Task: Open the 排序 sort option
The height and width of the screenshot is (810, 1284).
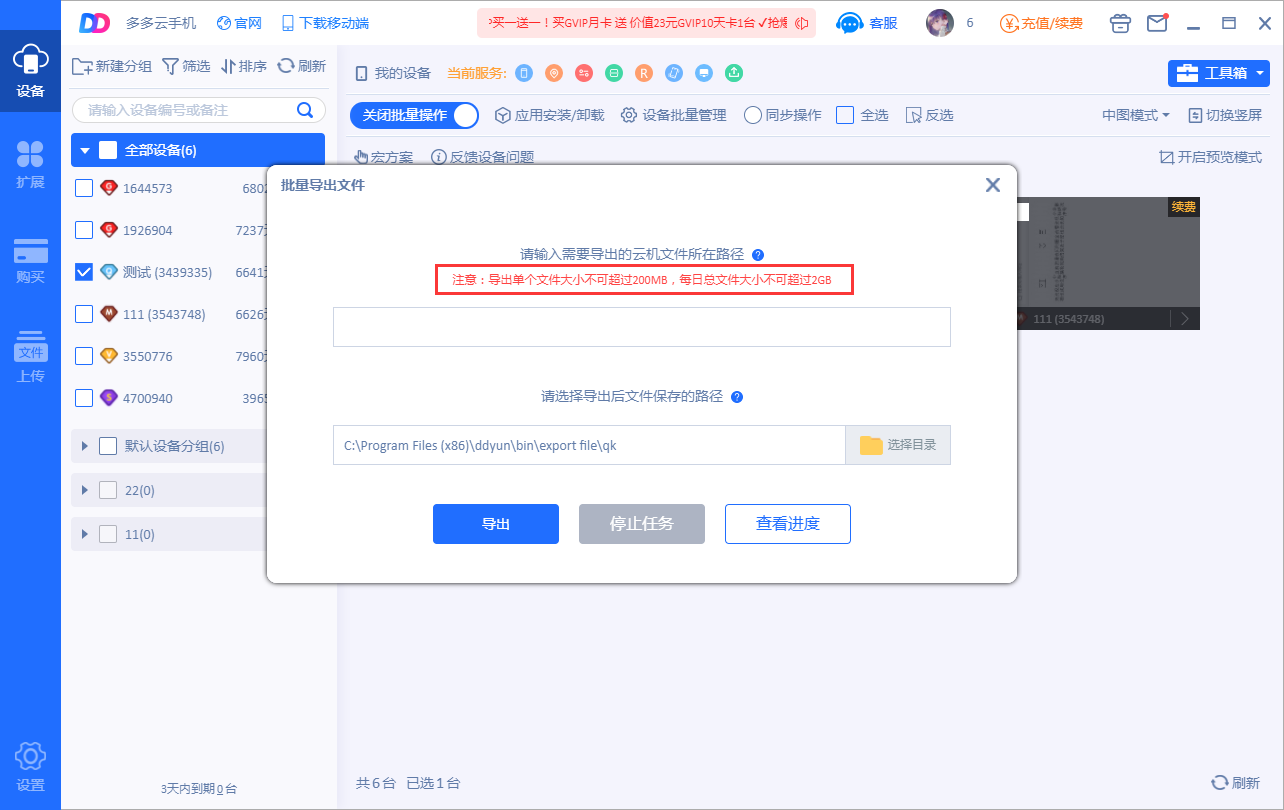Action: (x=243, y=66)
